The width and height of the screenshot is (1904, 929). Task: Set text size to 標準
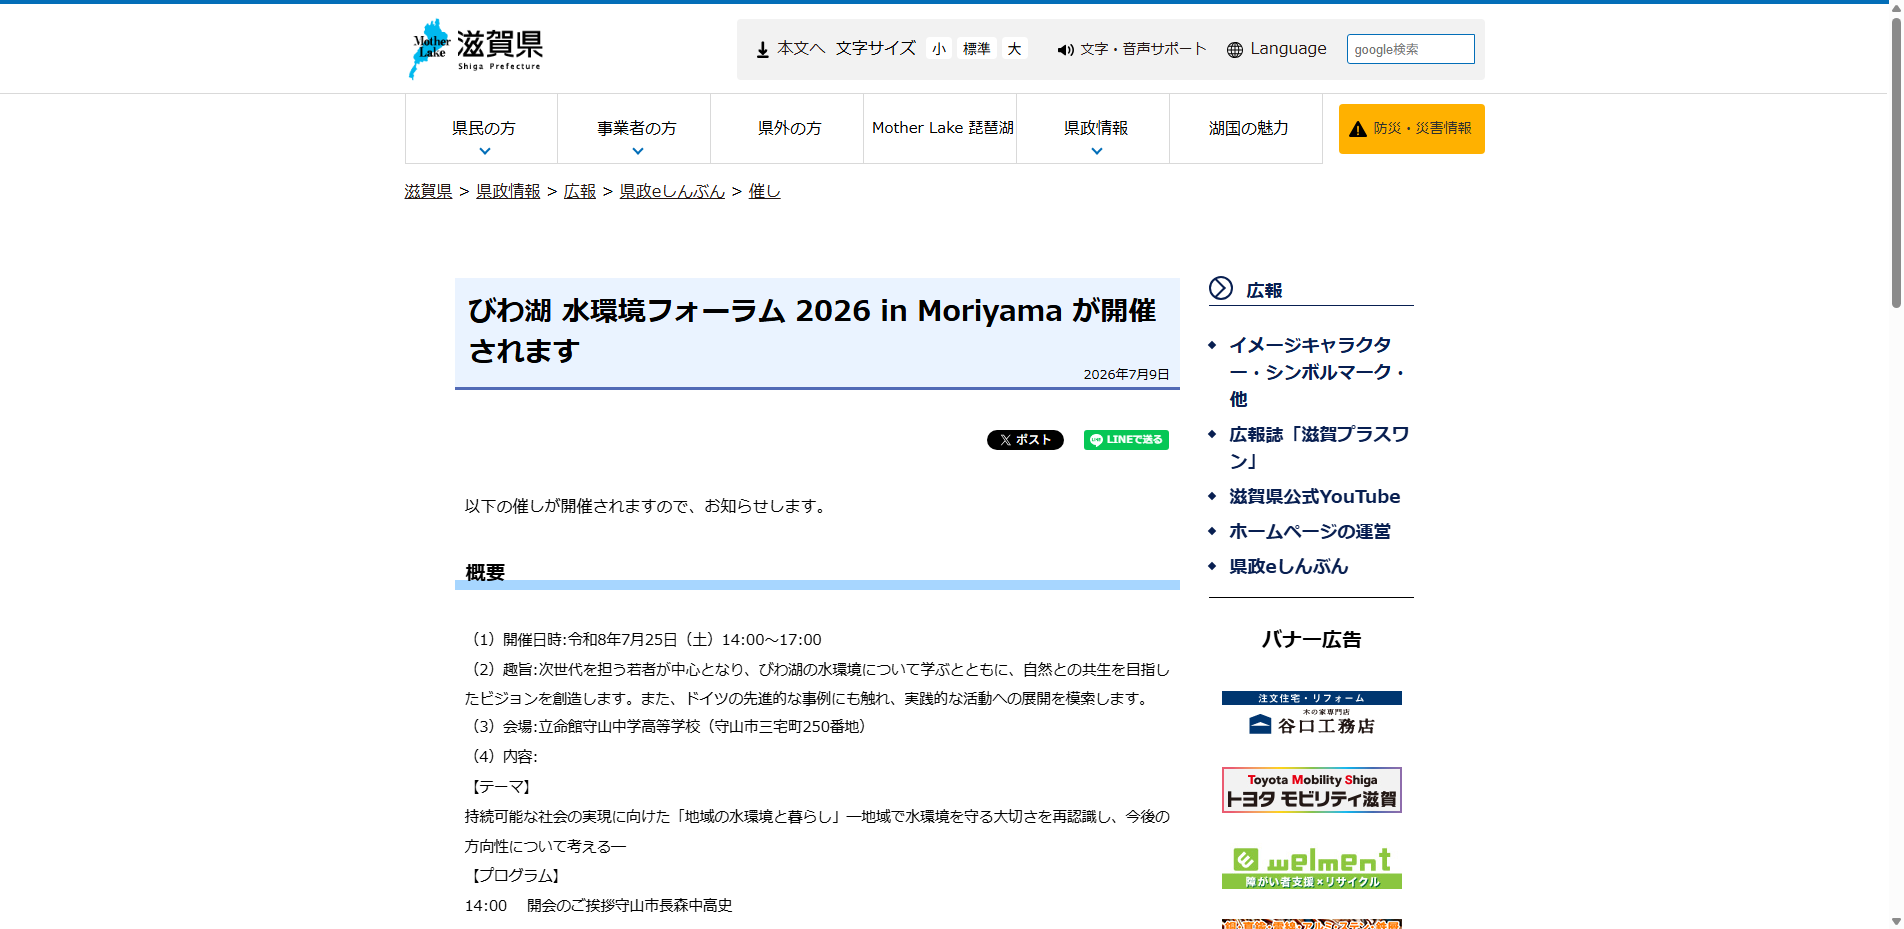(976, 49)
